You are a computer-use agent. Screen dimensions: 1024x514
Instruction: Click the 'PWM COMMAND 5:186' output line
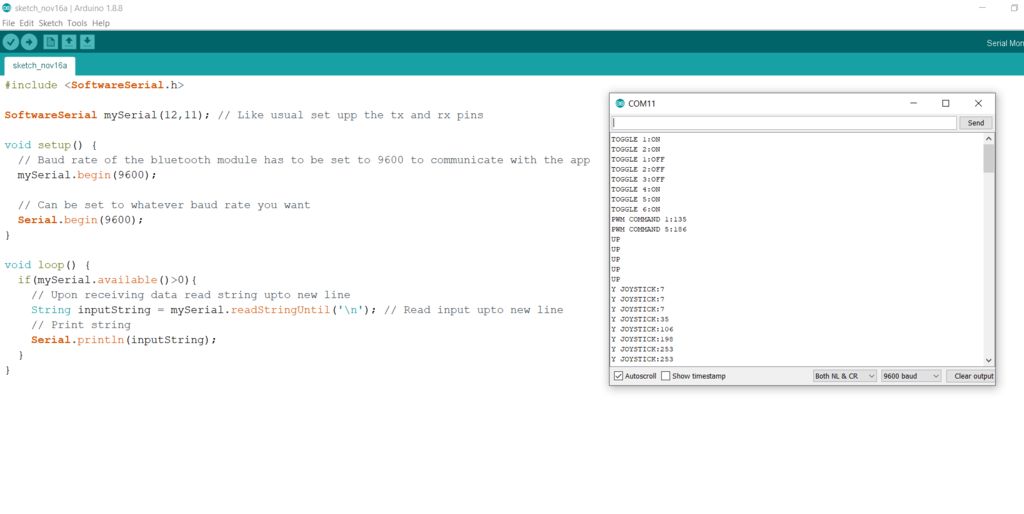point(648,229)
